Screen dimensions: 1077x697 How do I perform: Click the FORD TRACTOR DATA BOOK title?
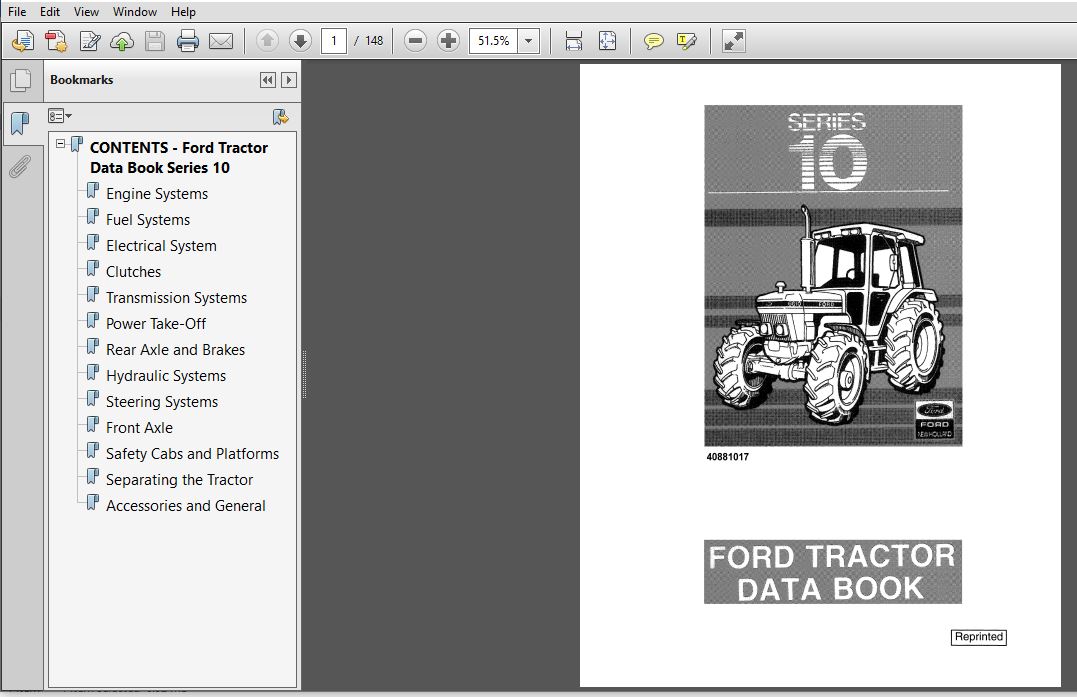point(832,572)
